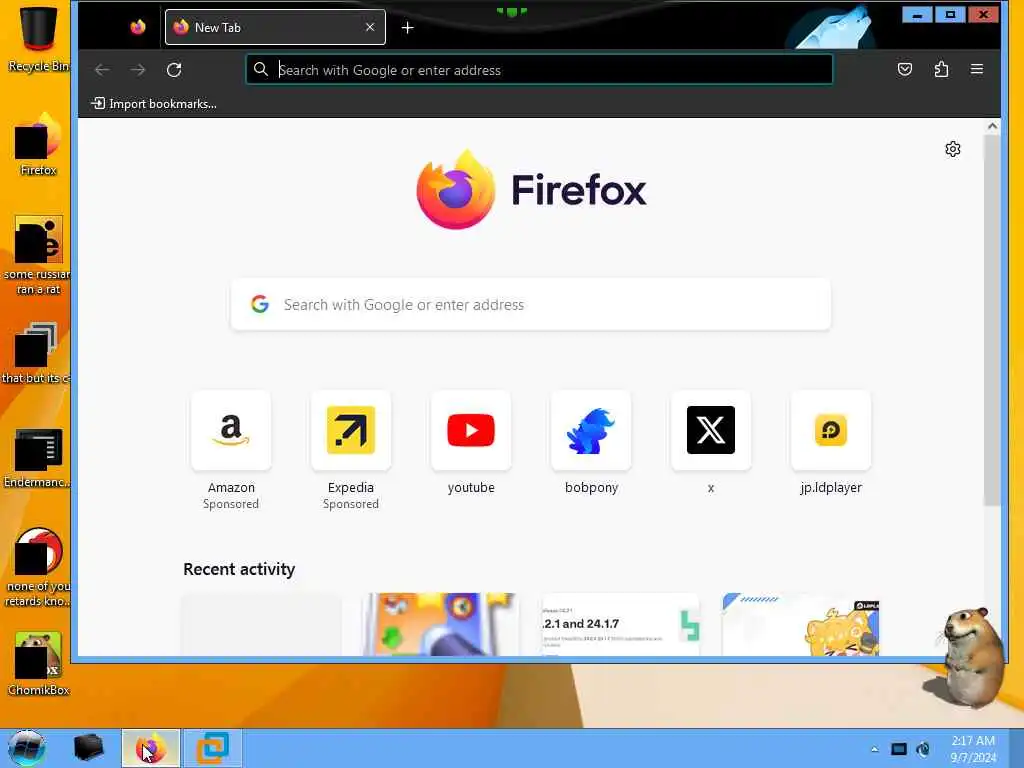This screenshot has width=1024, height=768.
Task: Open the Windows Start button
Action: click(27, 748)
